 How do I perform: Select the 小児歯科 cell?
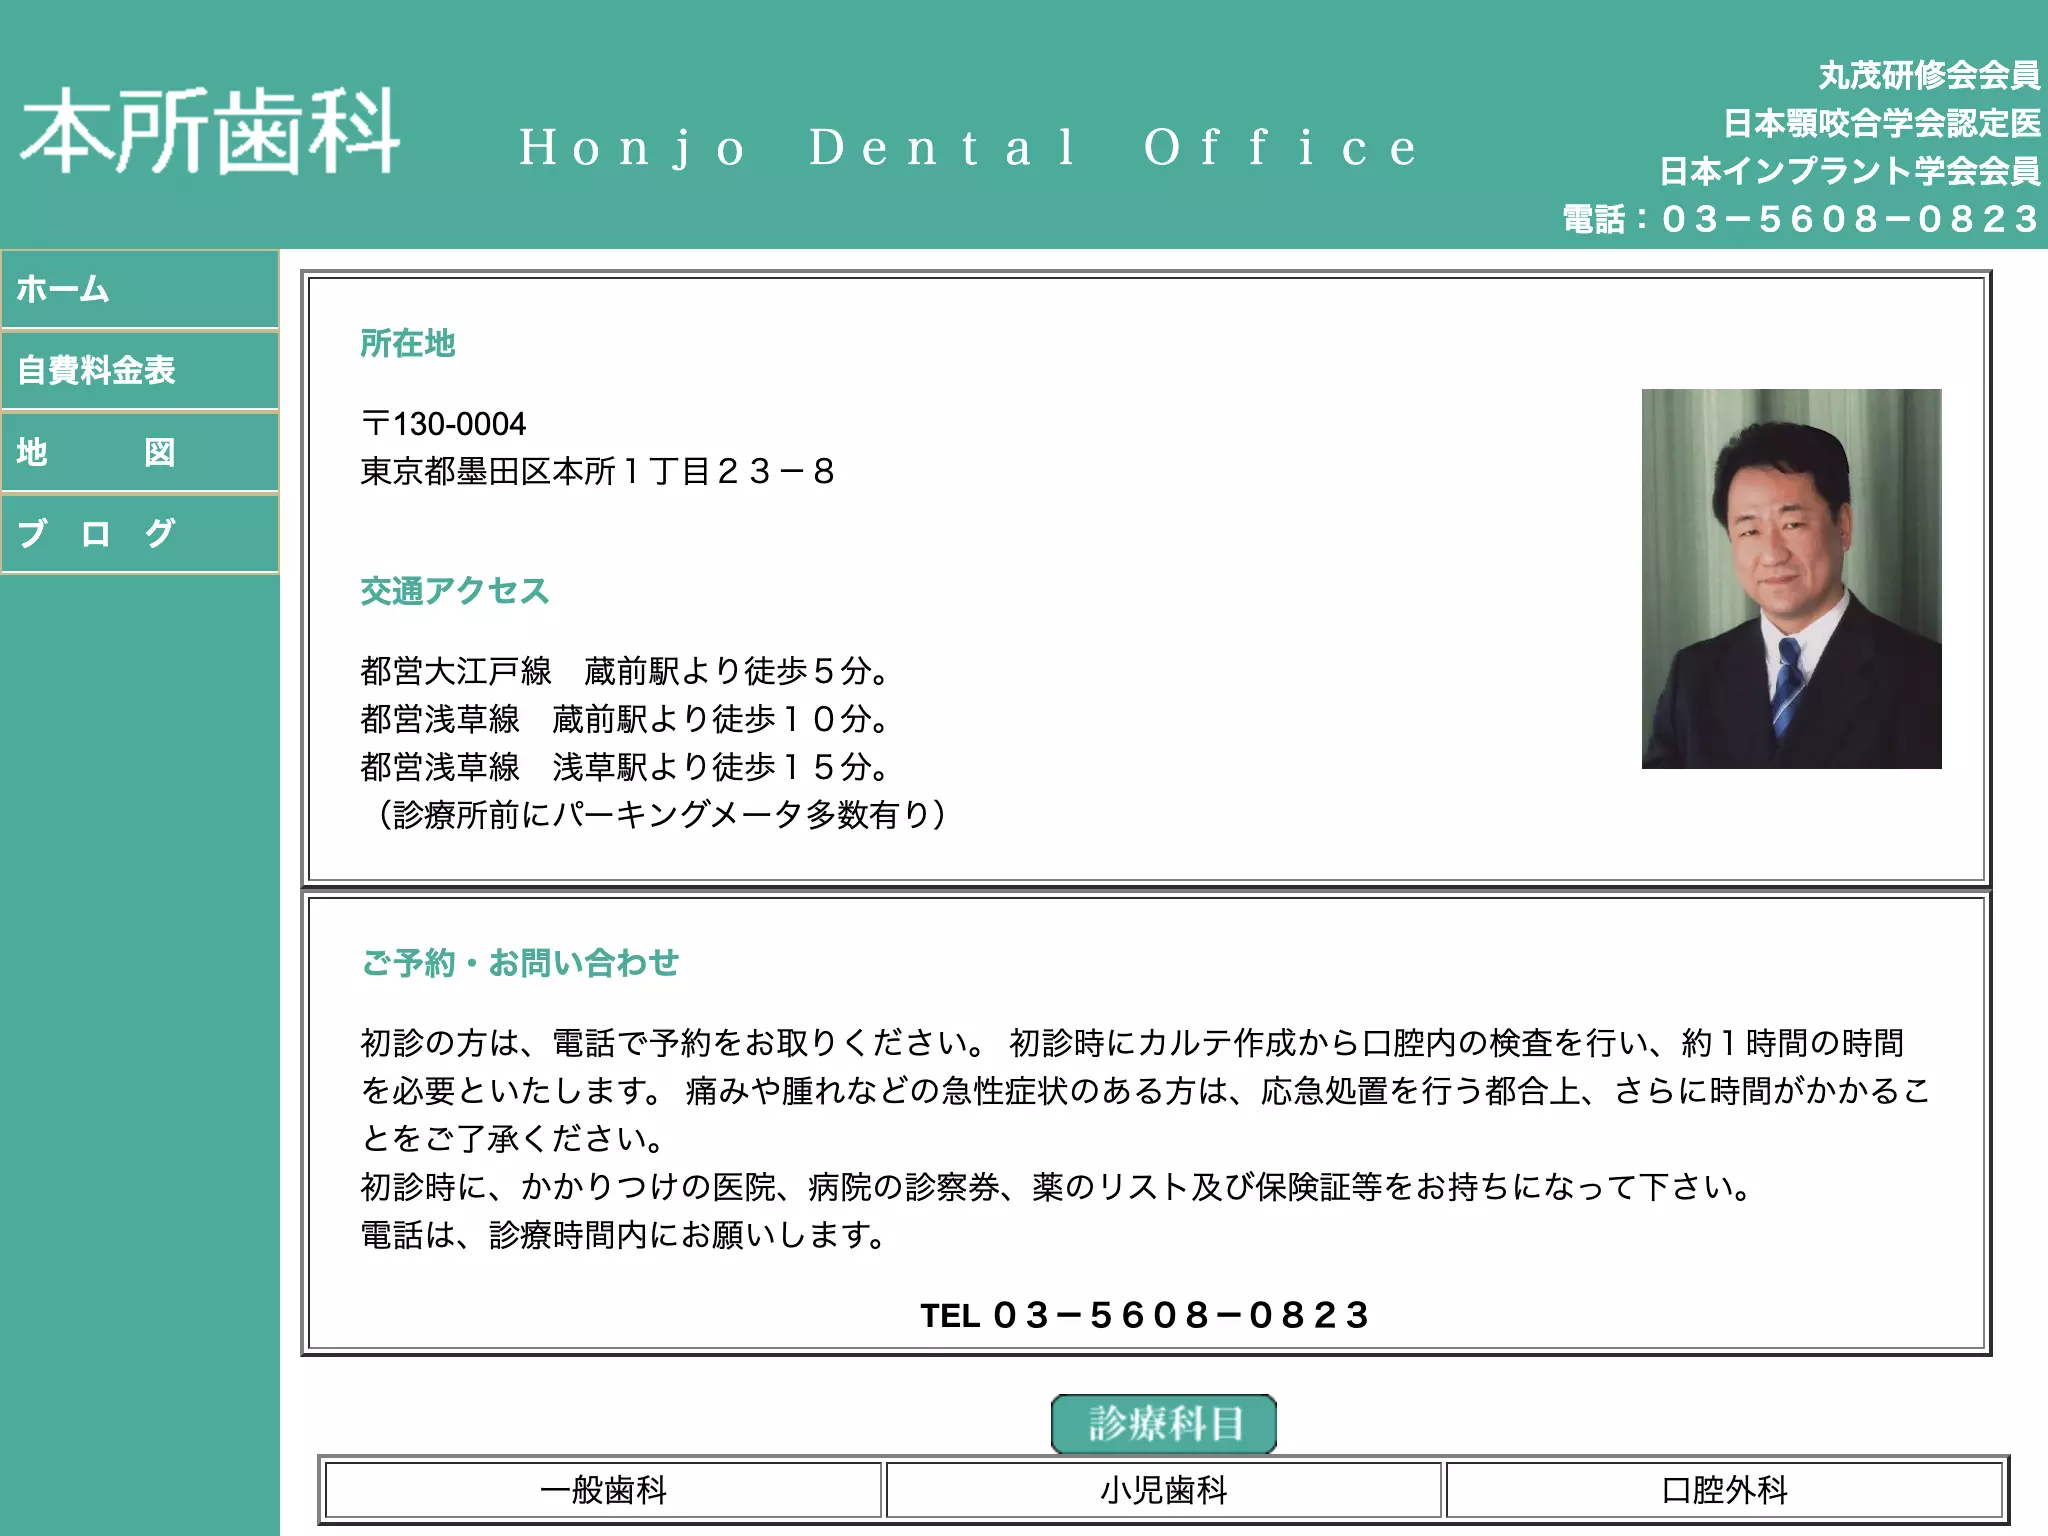pyautogui.click(x=1164, y=1490)
